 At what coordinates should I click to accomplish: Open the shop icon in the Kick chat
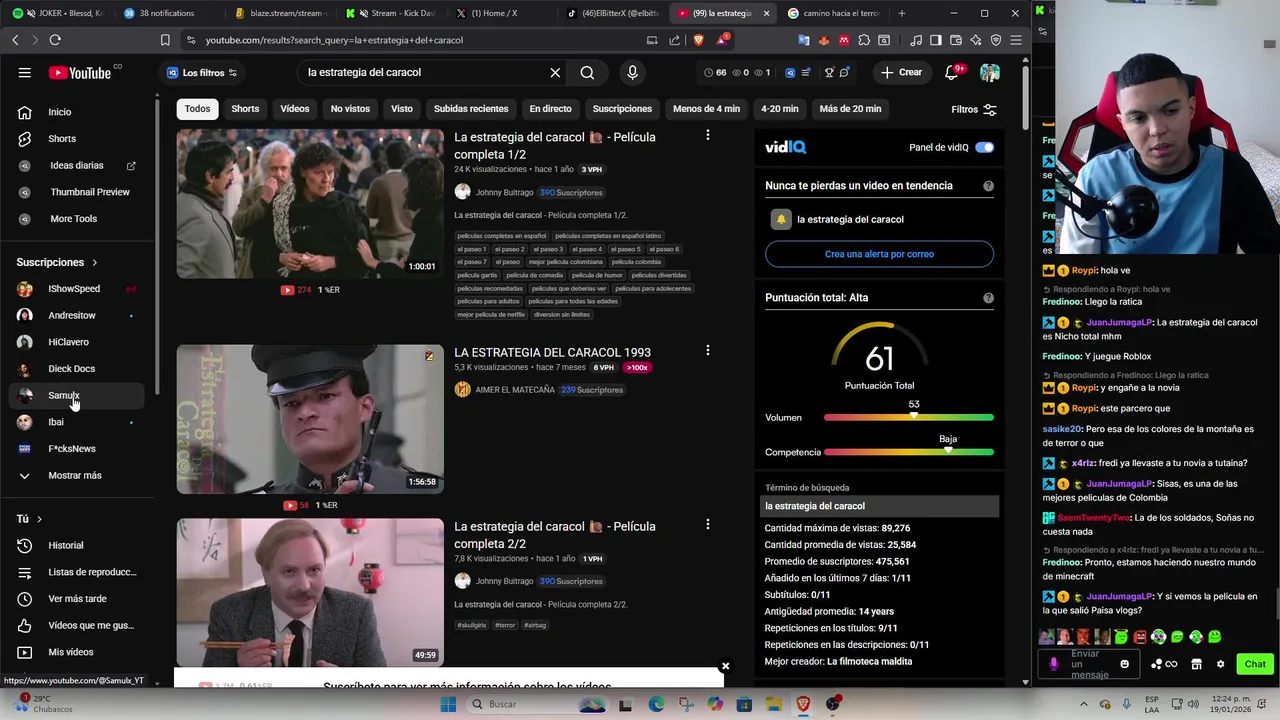pos(1196,664)
